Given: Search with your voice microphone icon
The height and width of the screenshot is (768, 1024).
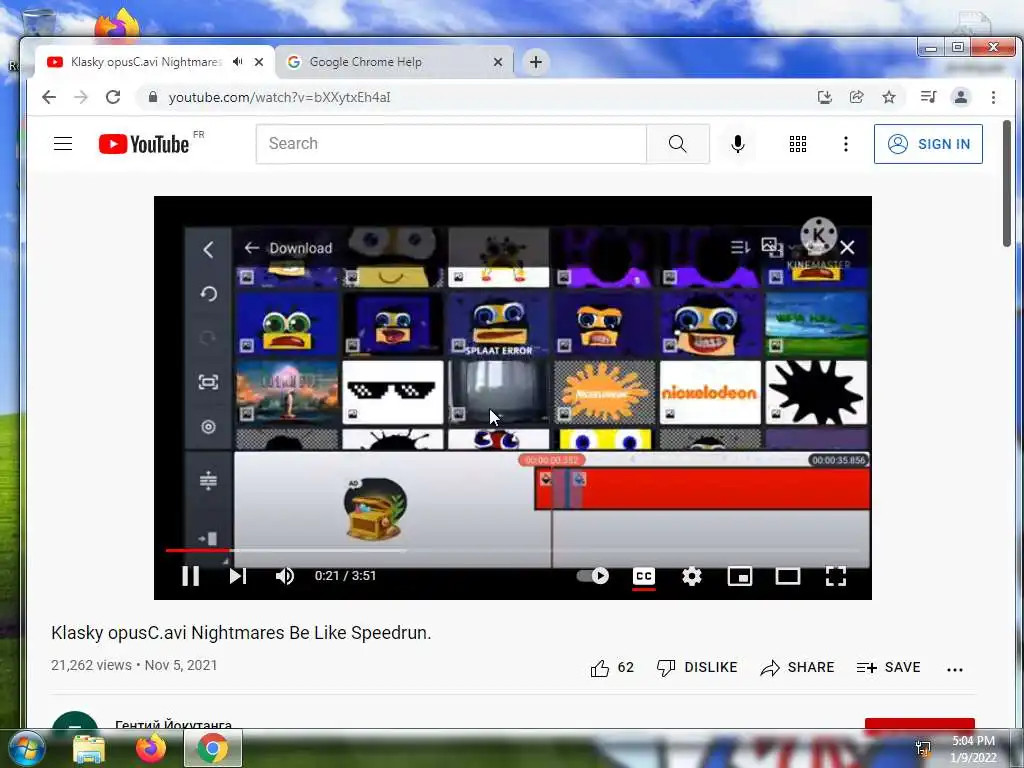Looking at the screenshot, I should coord(738,144).
